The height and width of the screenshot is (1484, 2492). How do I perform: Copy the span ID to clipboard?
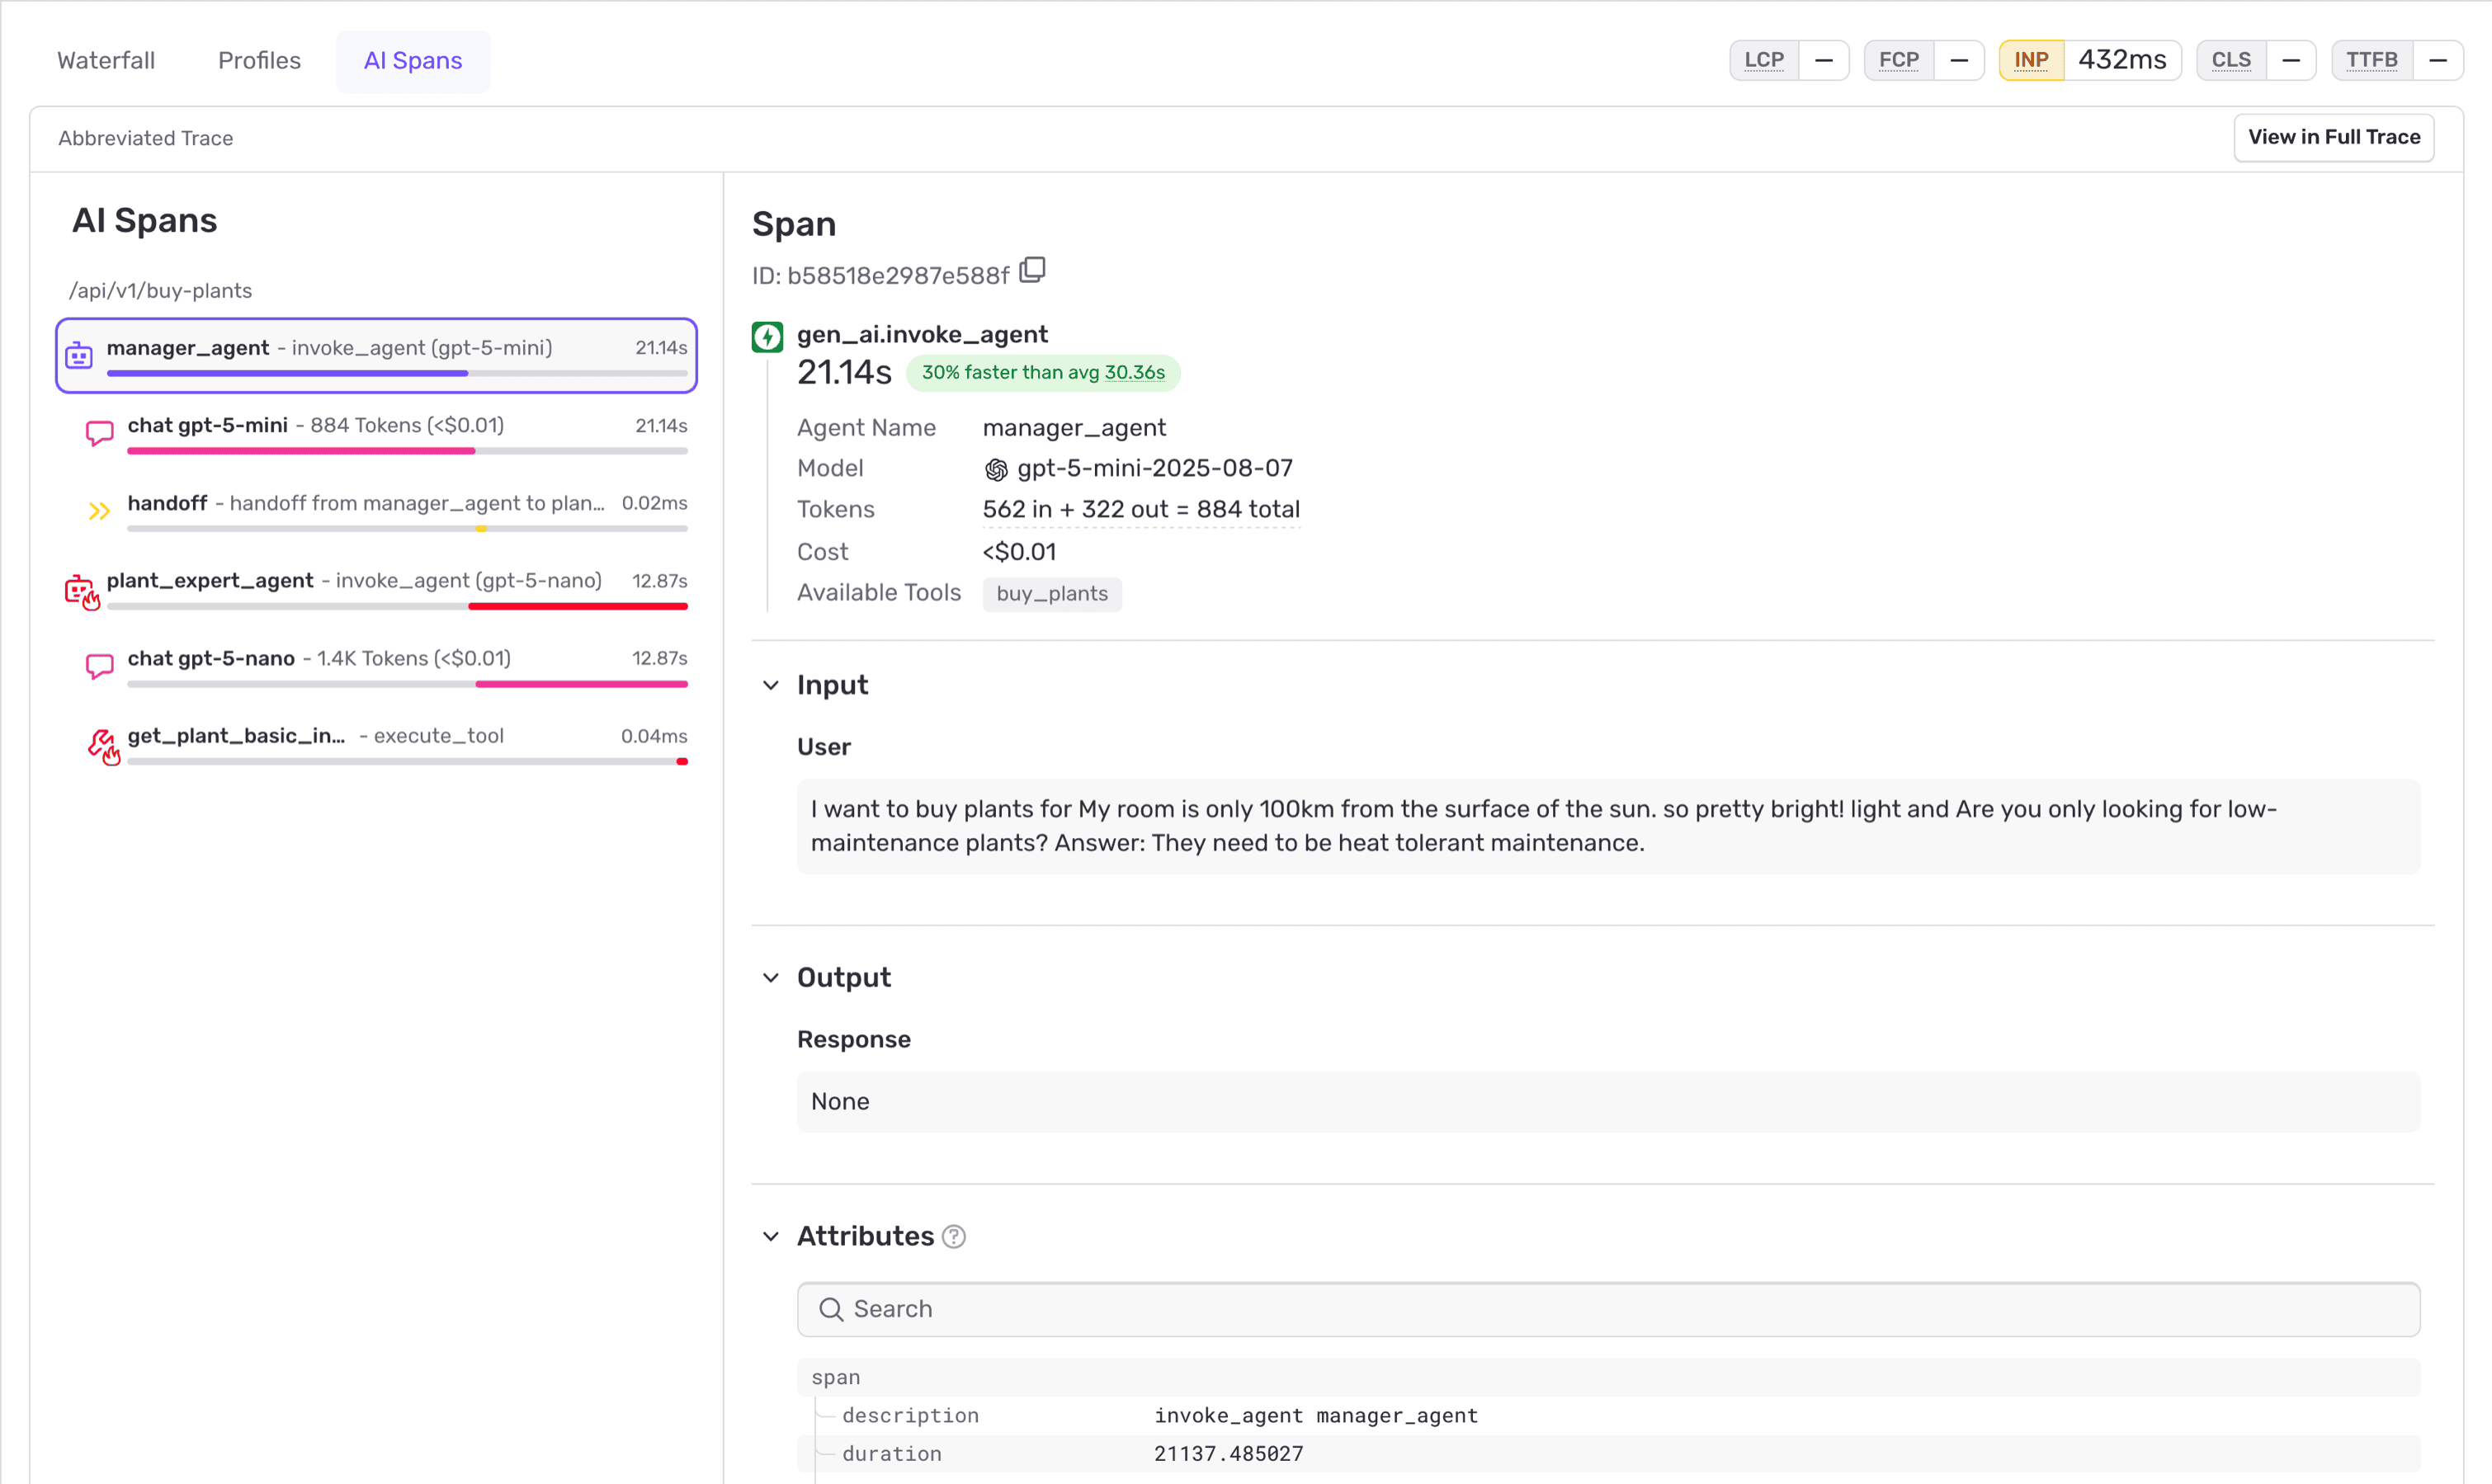(x=1033, y=271)
